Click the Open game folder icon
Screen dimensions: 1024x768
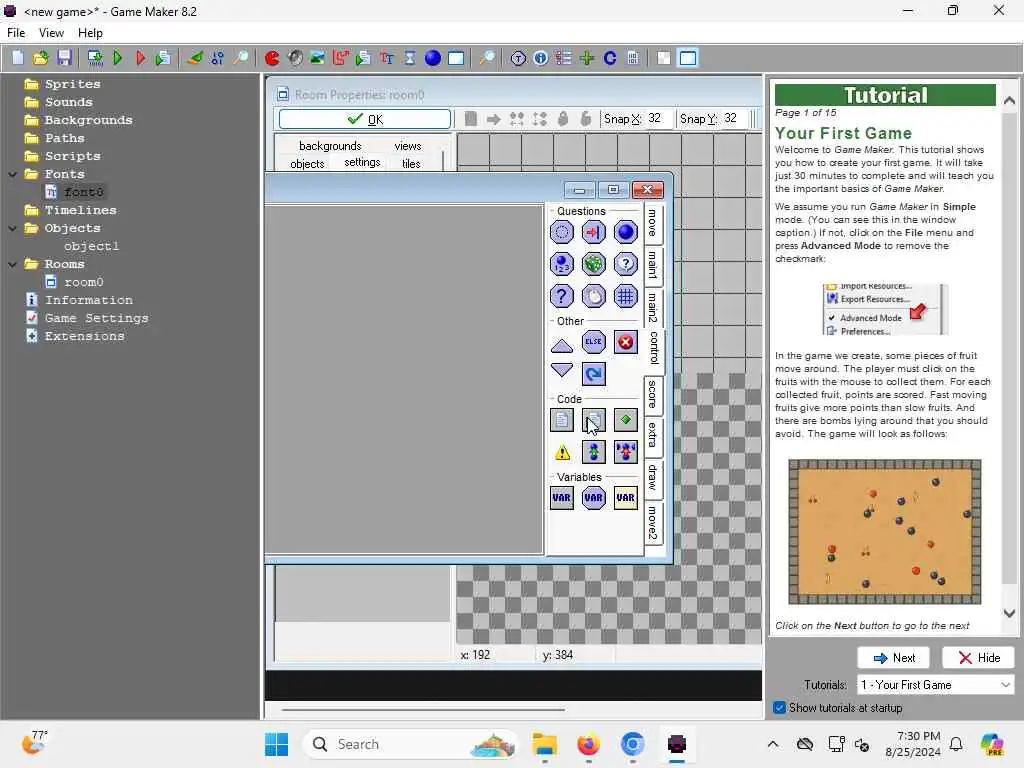point(40,58)
